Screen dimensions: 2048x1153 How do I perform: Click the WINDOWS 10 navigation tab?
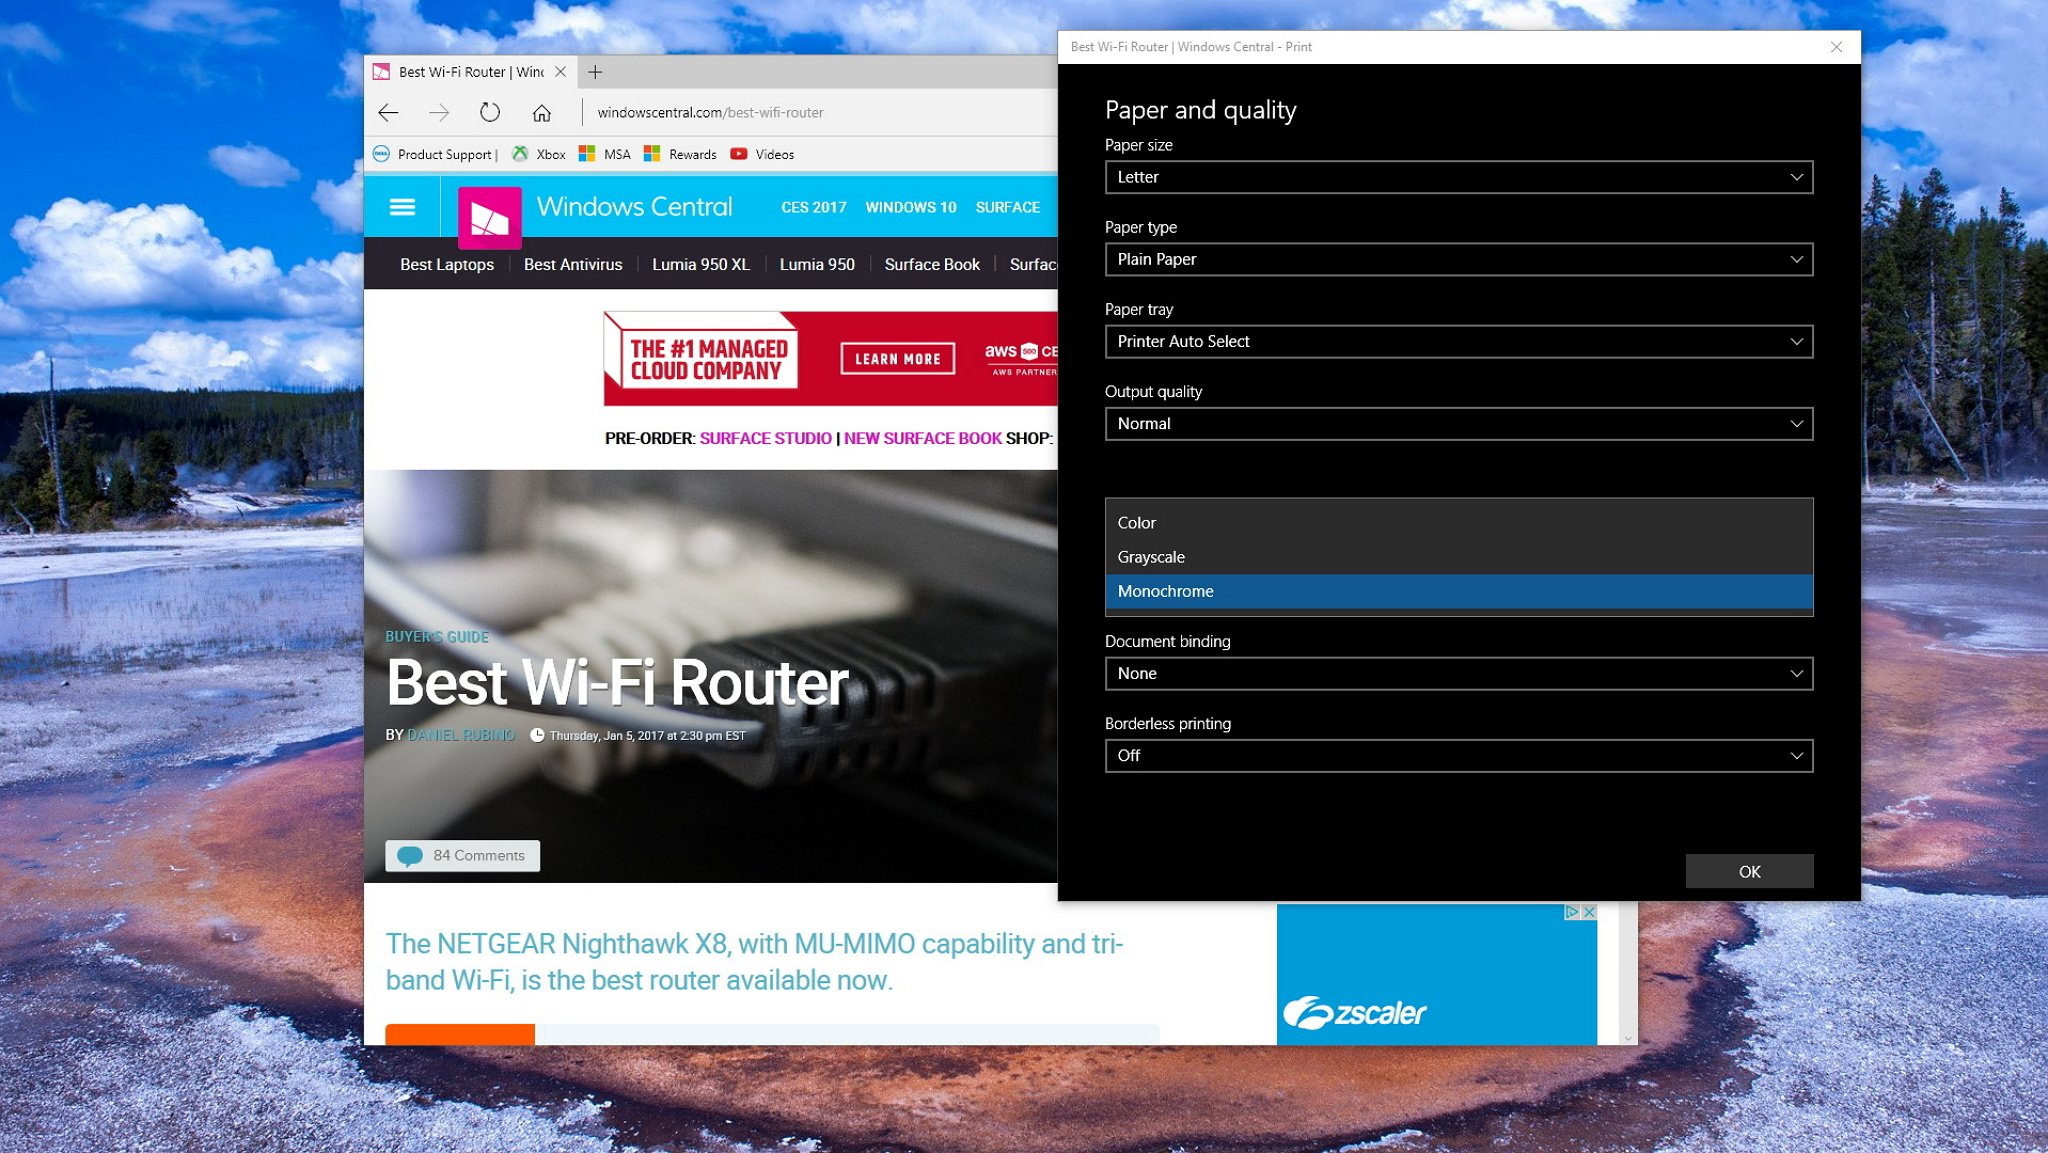pyautogui.click(x=910, y=208)
